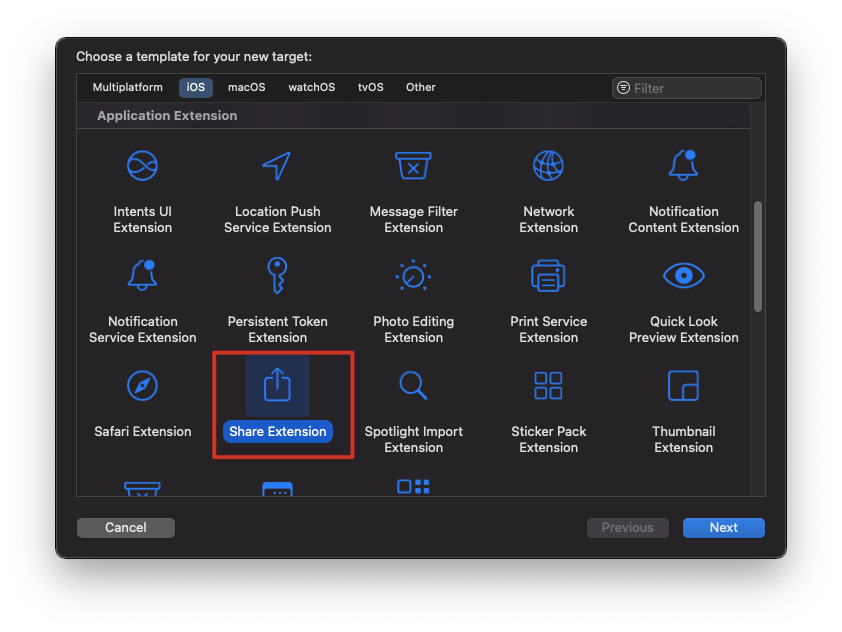Click the Notification Service Extension label
The height and width of the screenshot is (632, 842).
coord(142,329)
